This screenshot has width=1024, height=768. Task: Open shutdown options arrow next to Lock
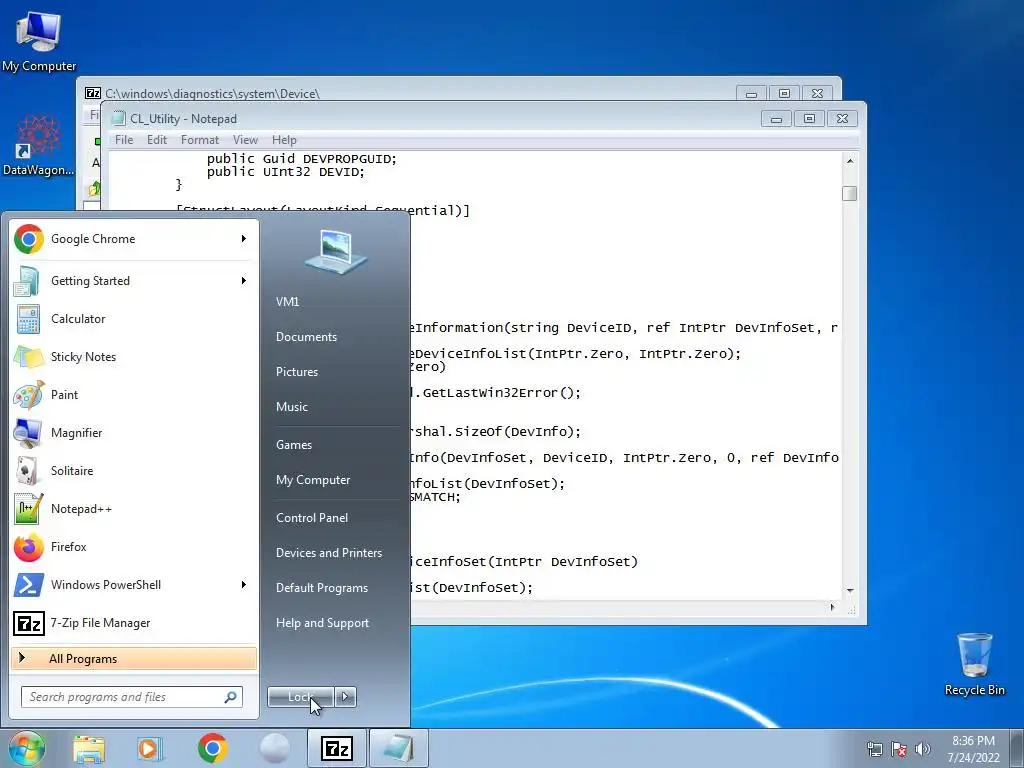(x=345, y=697)
